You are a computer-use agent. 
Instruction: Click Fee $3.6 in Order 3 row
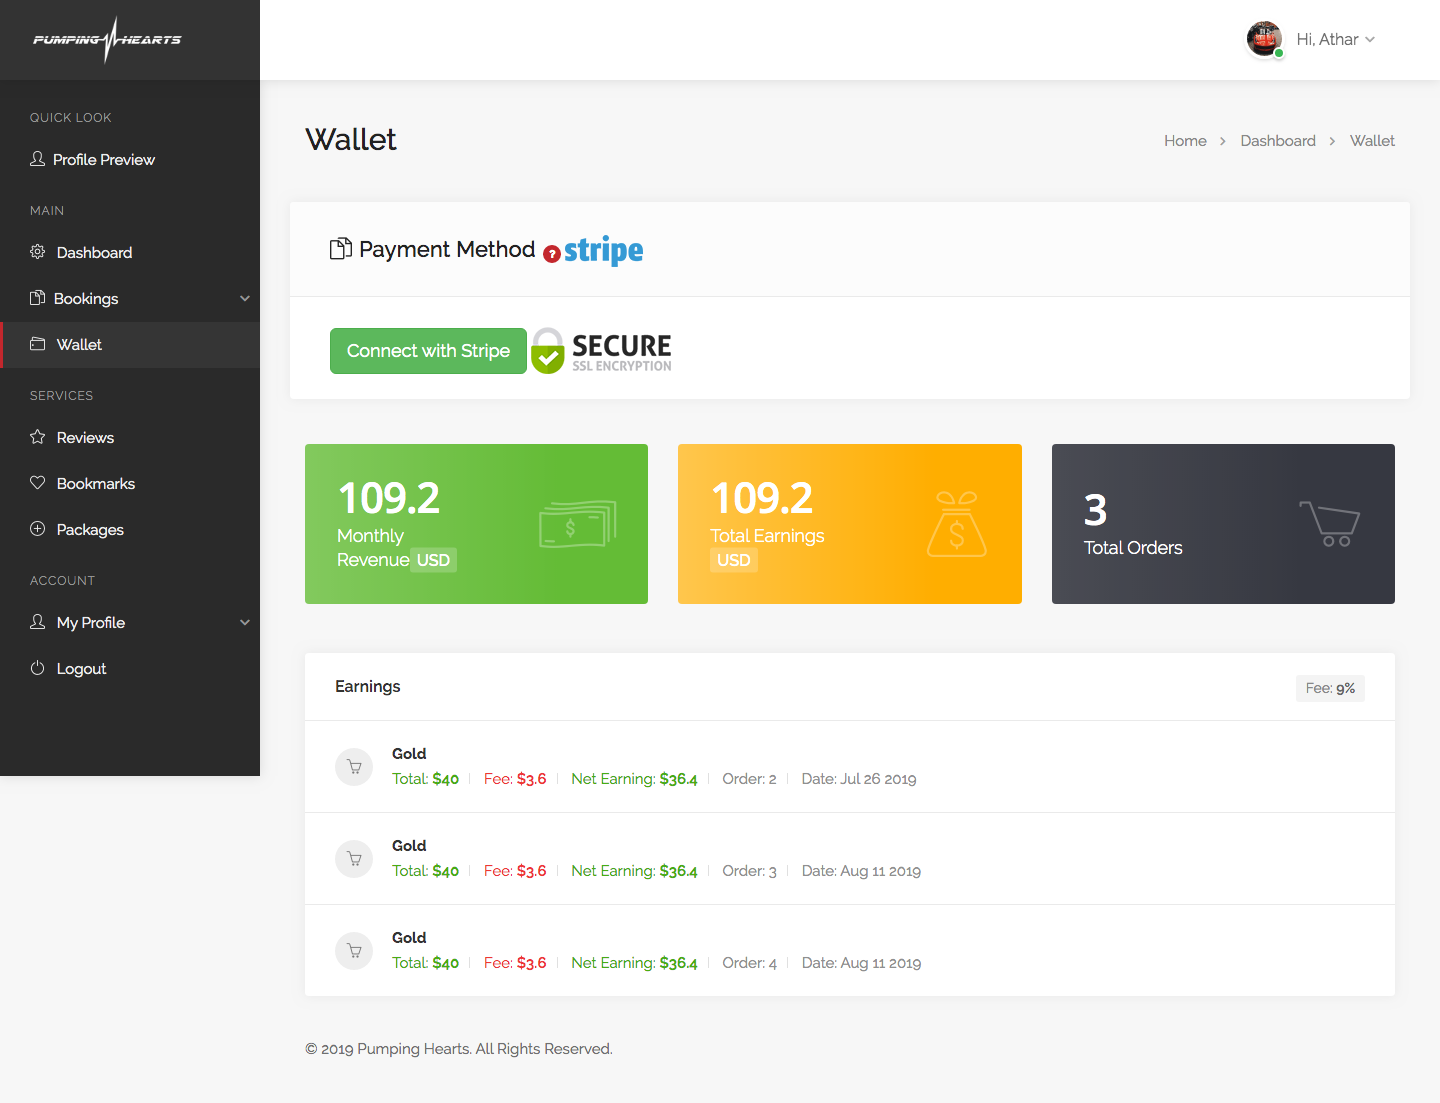(515, 871)
